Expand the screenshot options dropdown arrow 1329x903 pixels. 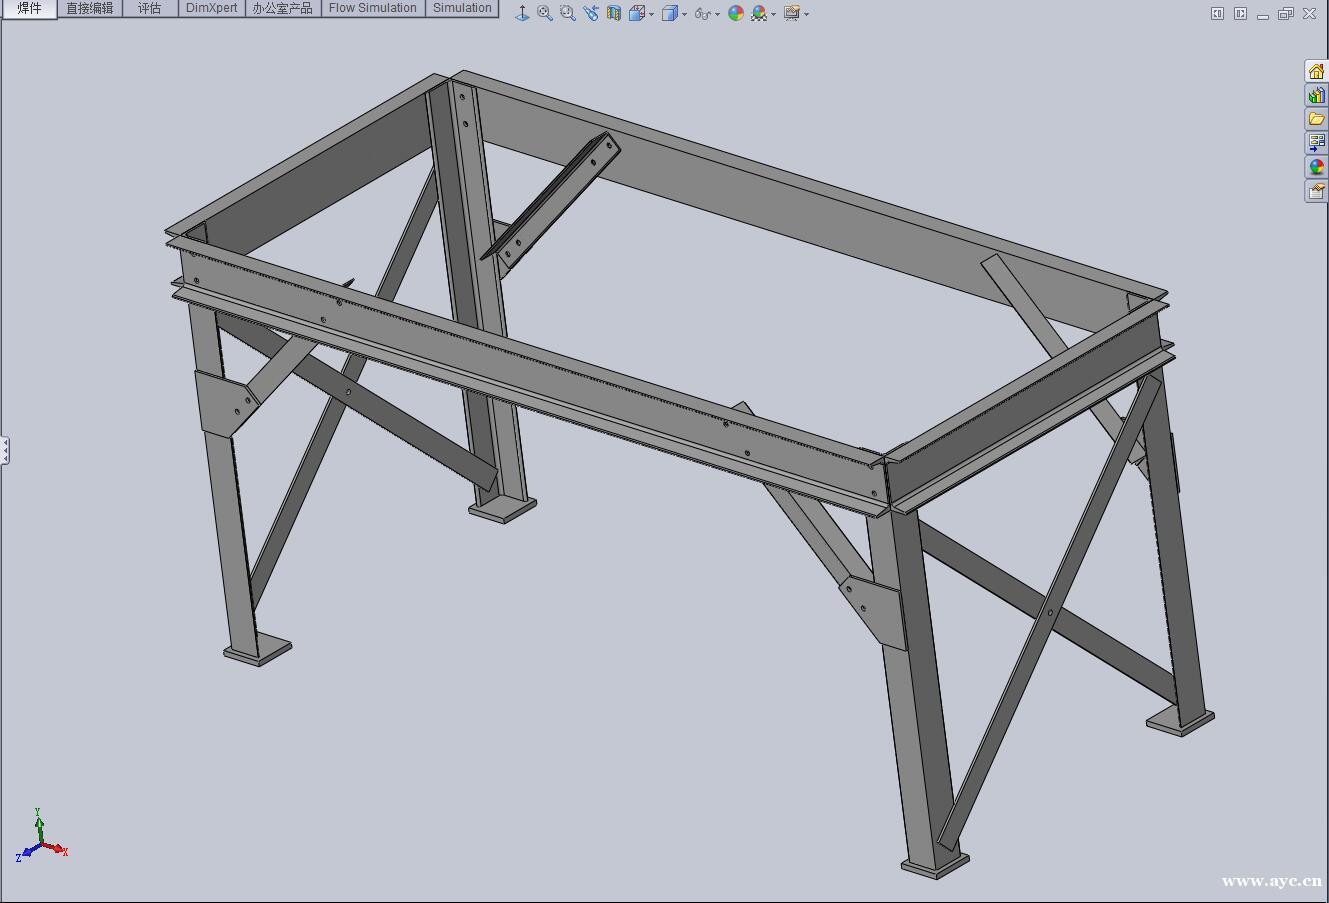pos(806,13)
